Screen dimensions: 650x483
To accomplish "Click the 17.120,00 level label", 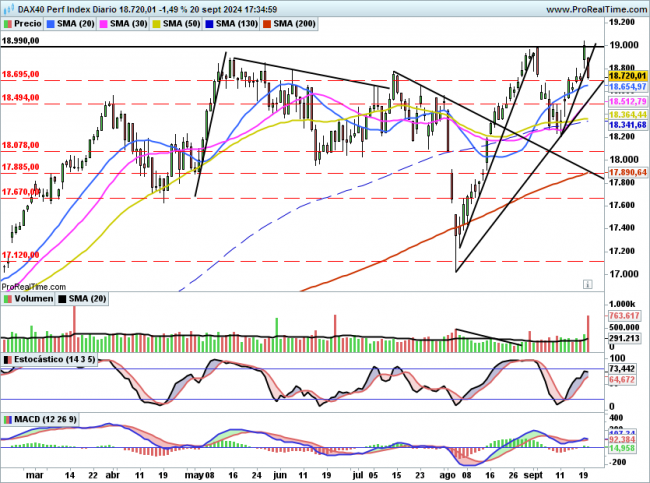I will (x=20, y=255).
